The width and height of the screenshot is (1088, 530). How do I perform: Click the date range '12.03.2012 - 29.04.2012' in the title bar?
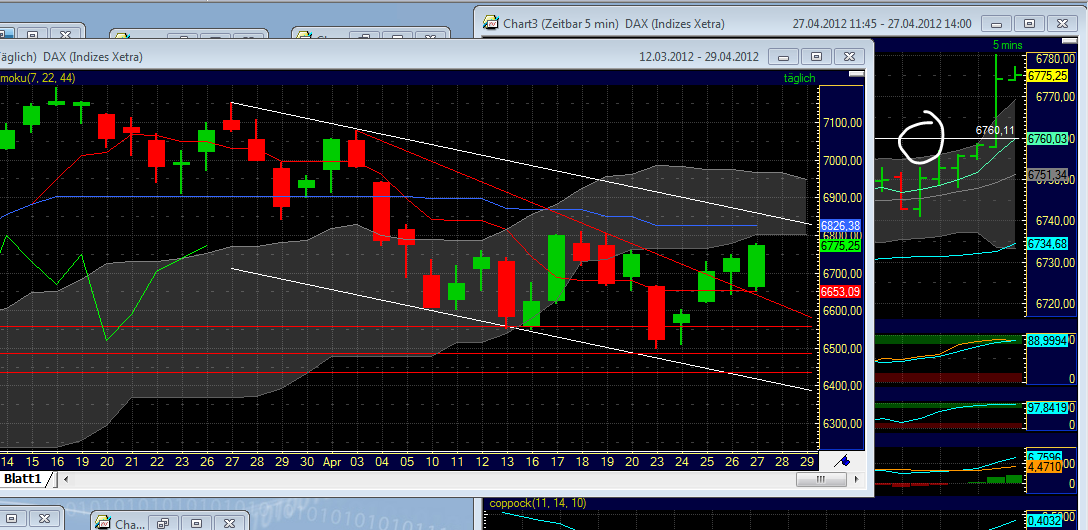click(699, 57)
